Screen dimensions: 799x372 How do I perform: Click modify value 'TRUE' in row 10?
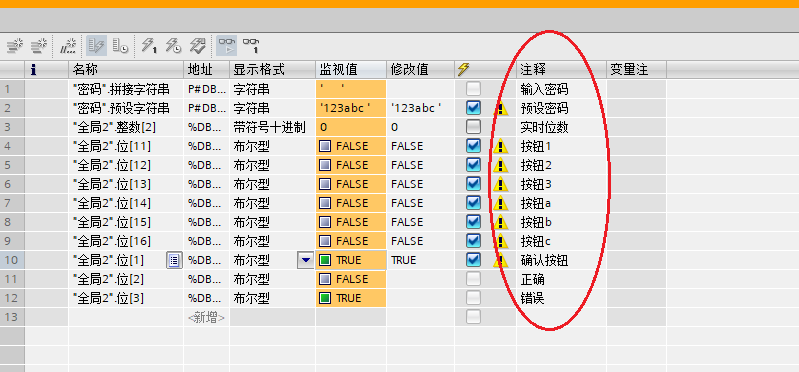404,260
